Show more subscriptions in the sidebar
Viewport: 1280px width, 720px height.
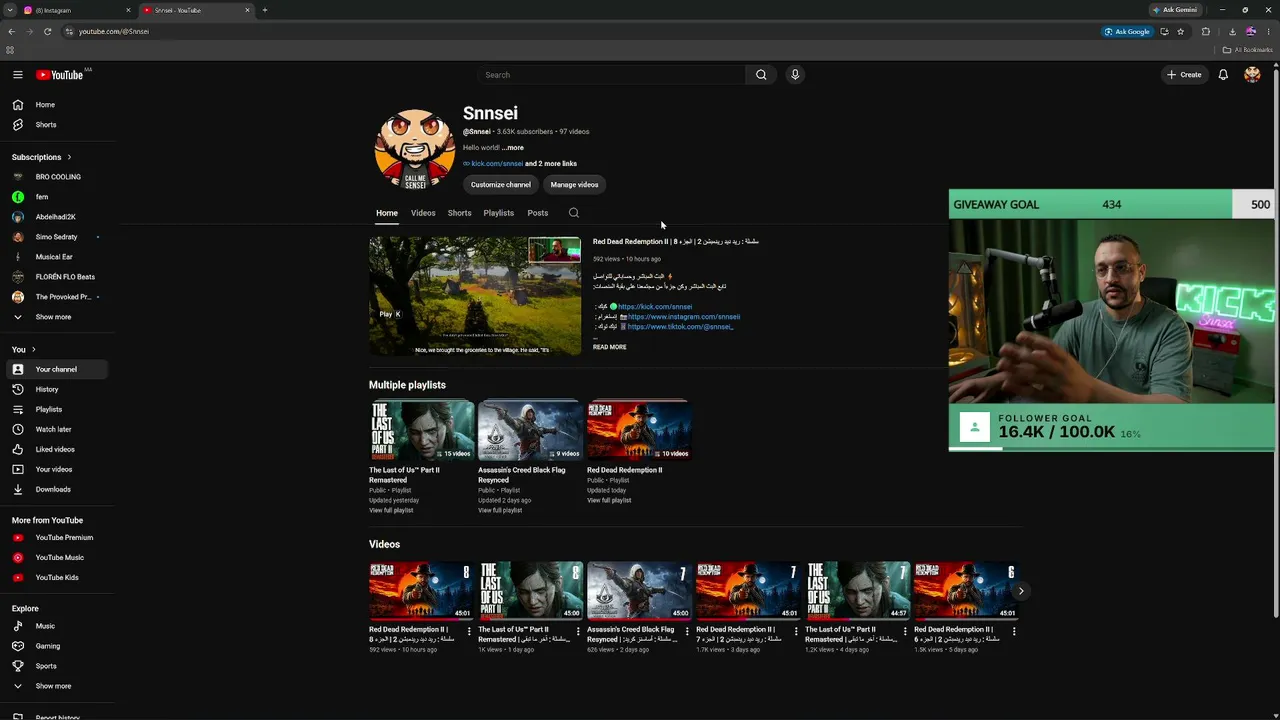coord(56,317)
